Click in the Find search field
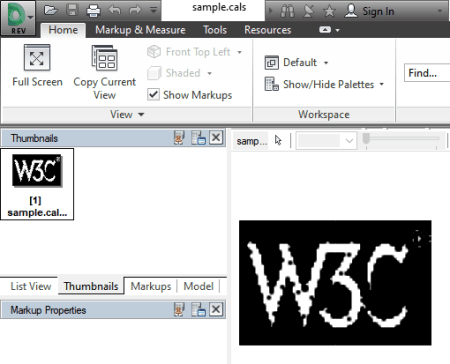Image resolution: width=450 pixels, height=364 pixels. (x=427, y=73)
